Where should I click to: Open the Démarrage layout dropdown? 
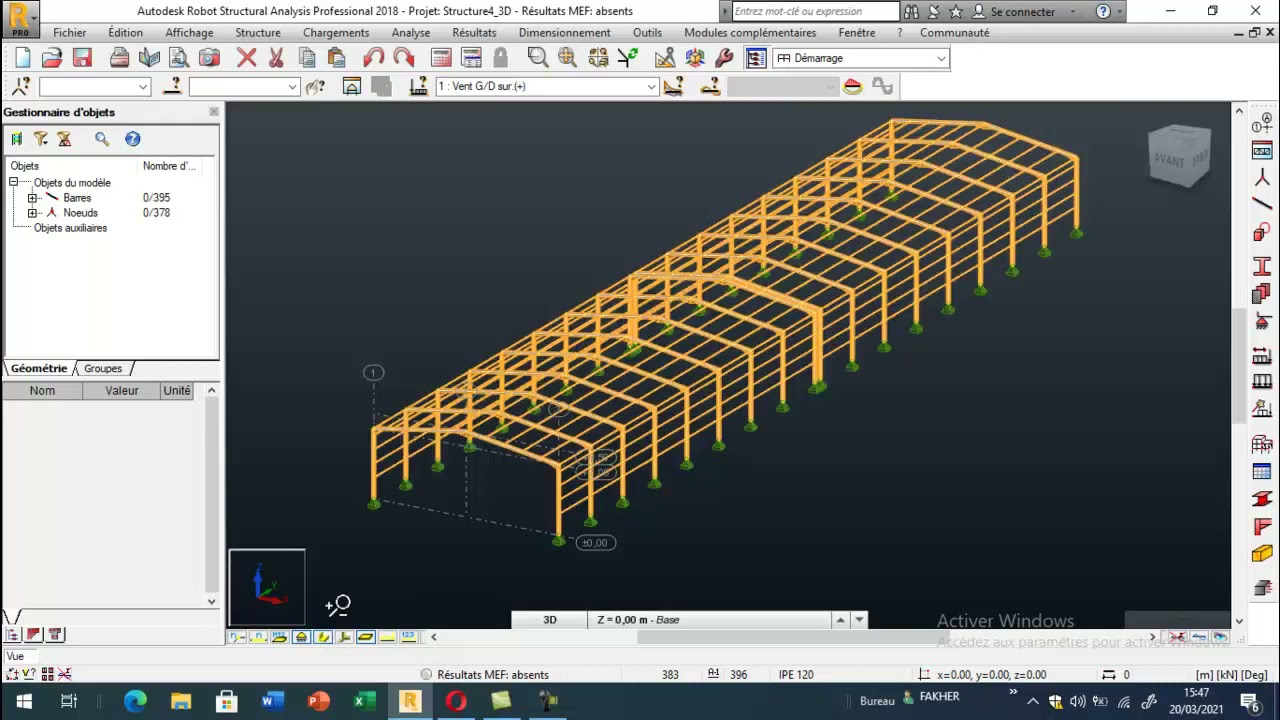(x=941, y=58)
